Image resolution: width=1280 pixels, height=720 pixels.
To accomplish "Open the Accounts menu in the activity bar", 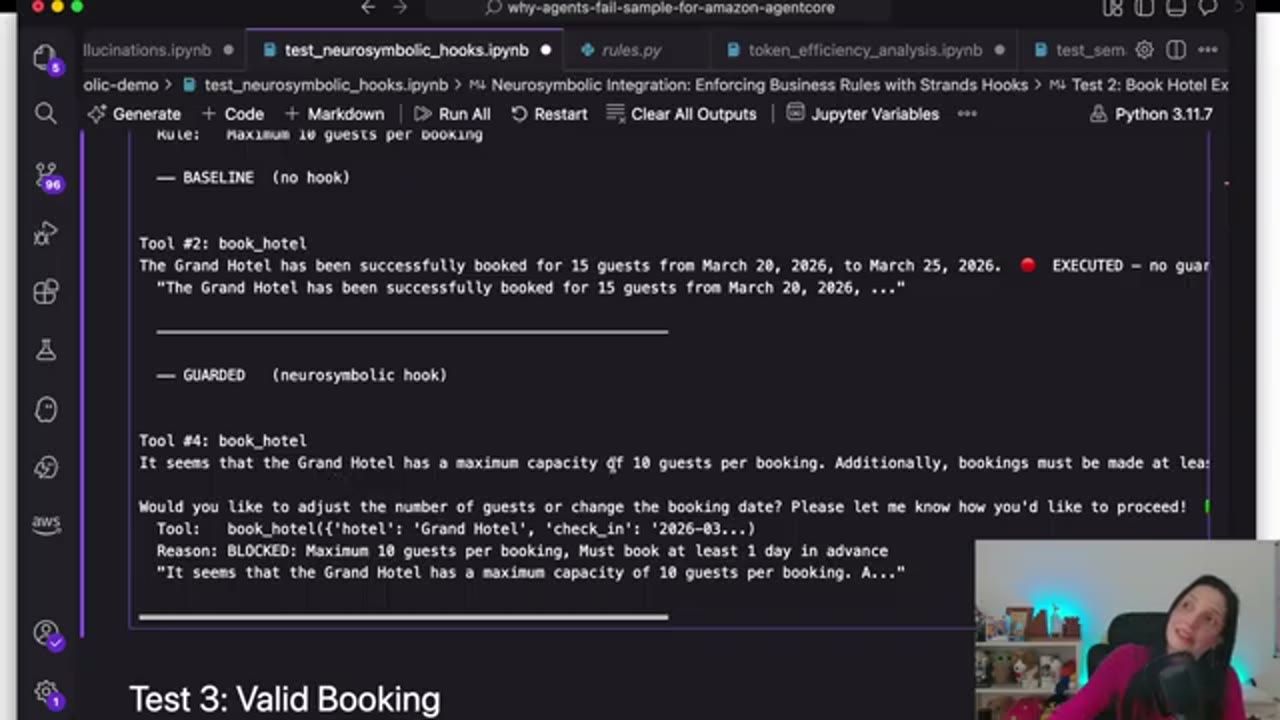I will (x=46, y=633).
